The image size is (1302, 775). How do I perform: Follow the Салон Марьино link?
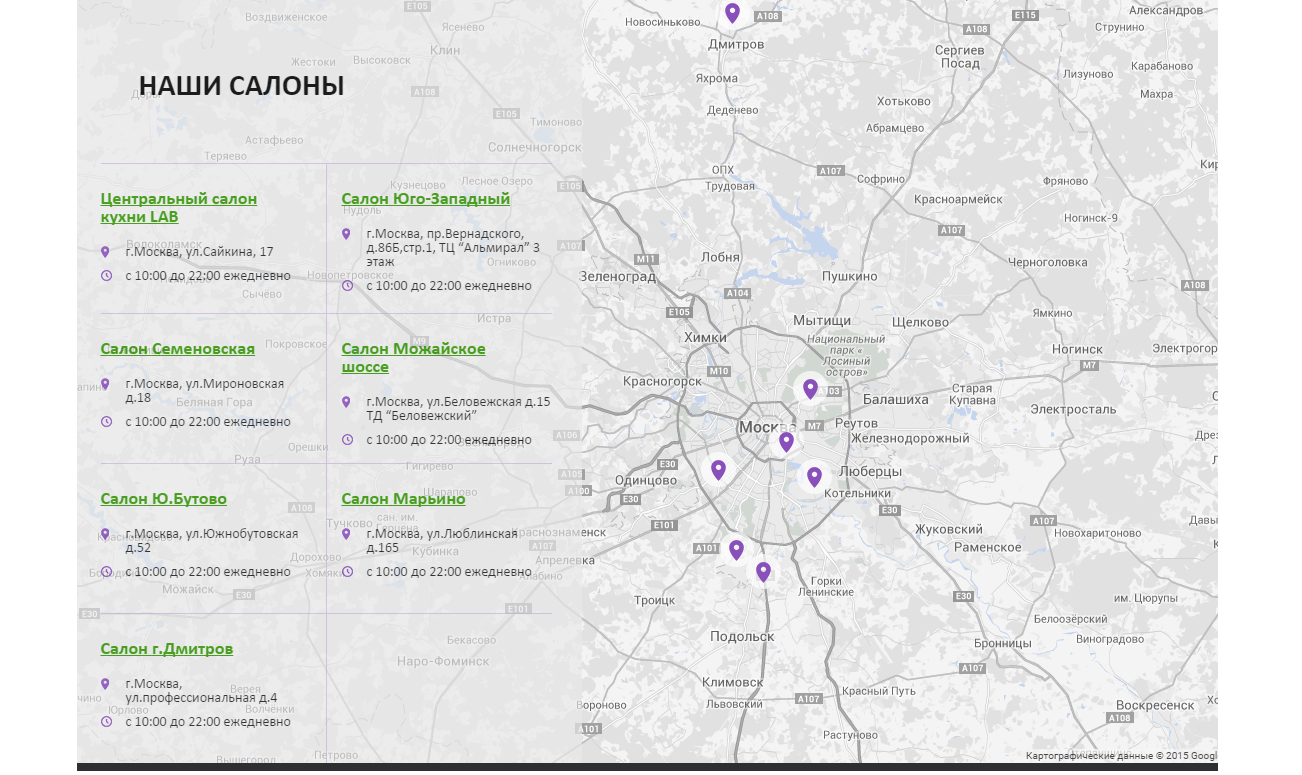(404, 498)
